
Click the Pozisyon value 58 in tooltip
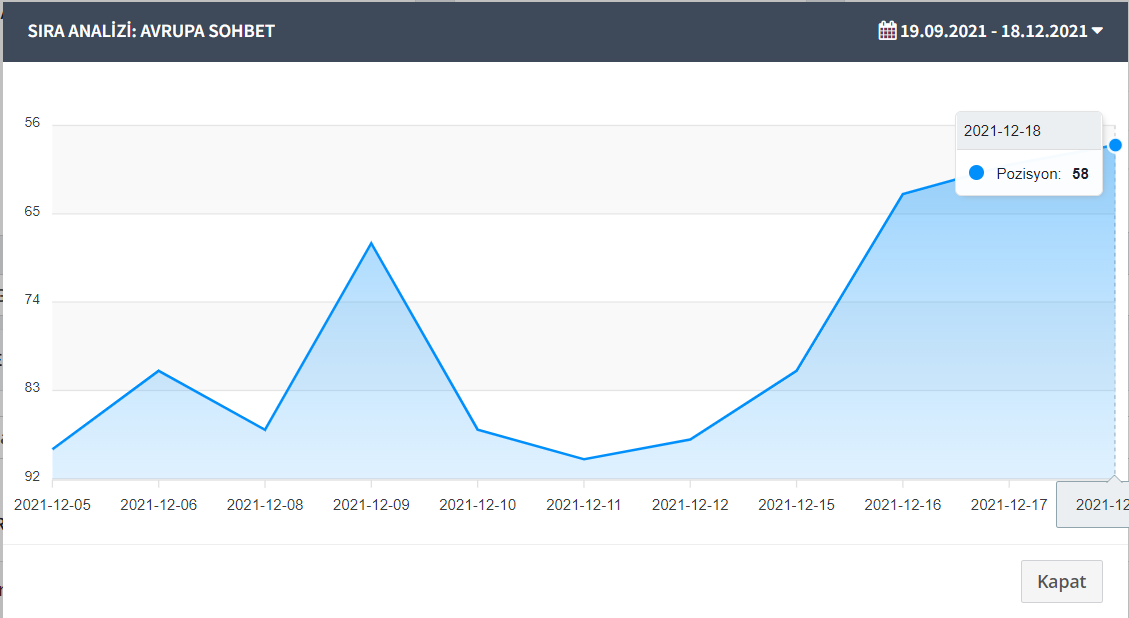tap(1080, 174)
